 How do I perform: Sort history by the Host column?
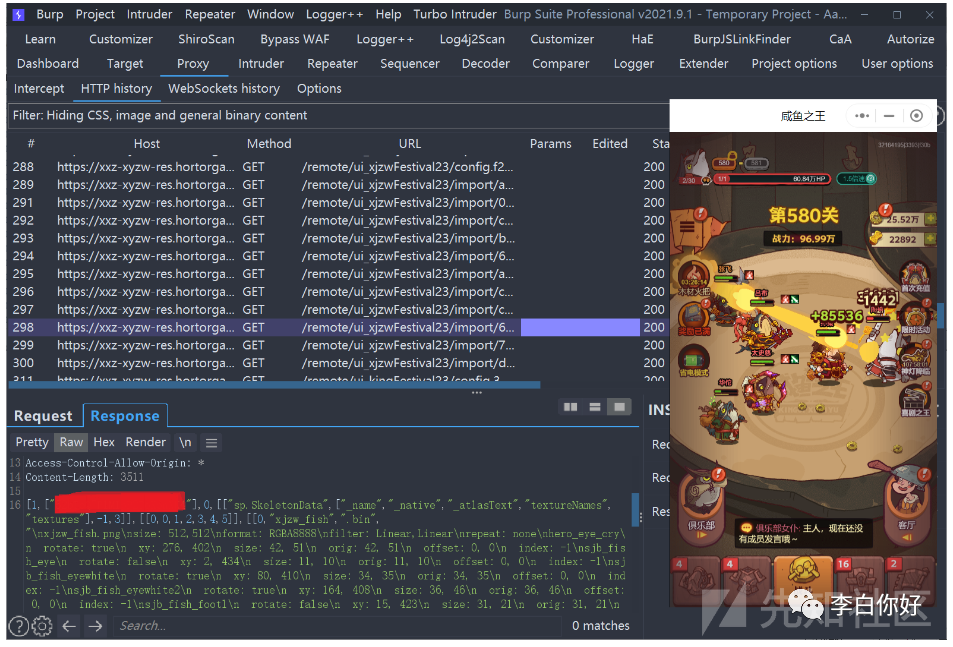coord(146,143)
